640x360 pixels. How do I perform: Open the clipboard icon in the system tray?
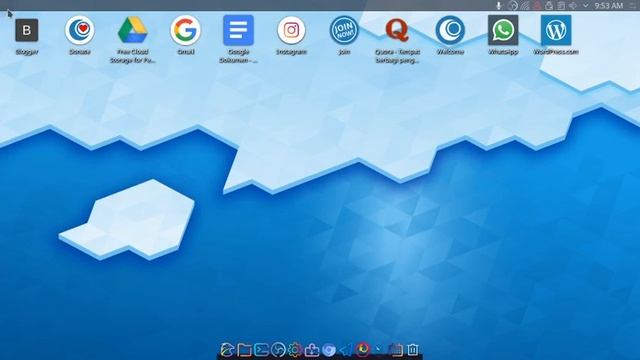coord(562,5)
